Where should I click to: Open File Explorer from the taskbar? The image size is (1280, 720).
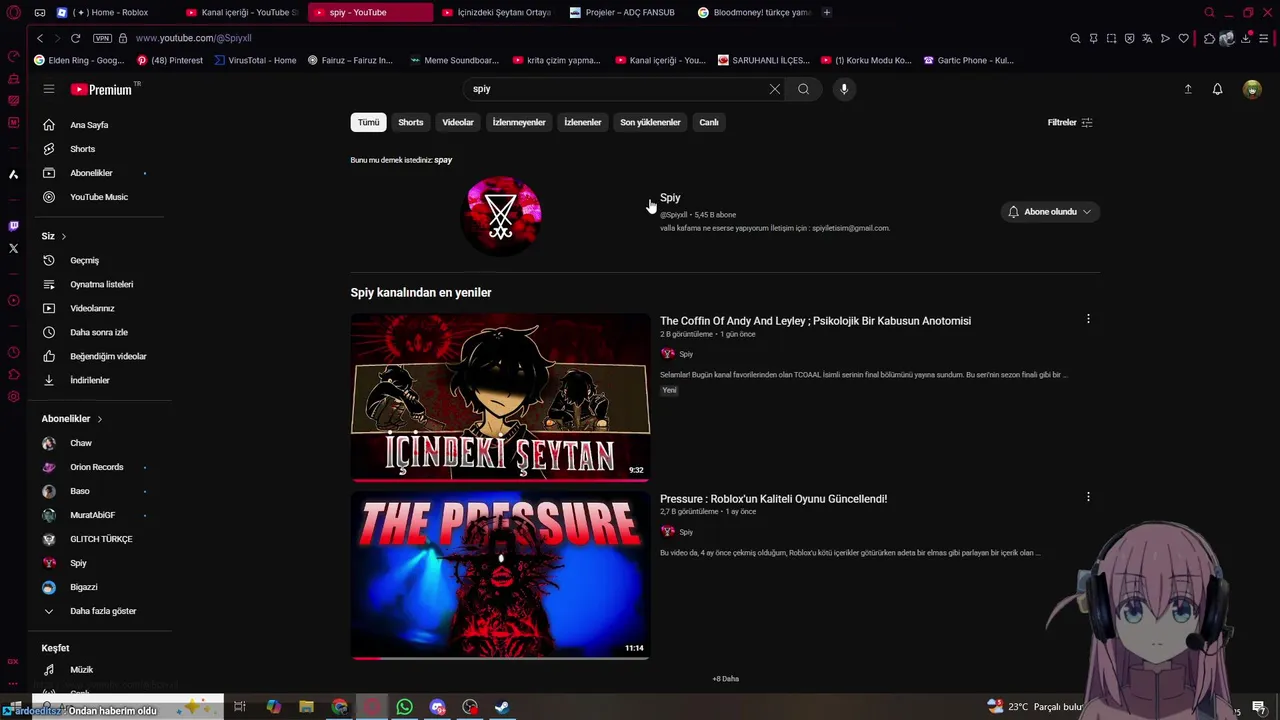(x=307, y=707)
